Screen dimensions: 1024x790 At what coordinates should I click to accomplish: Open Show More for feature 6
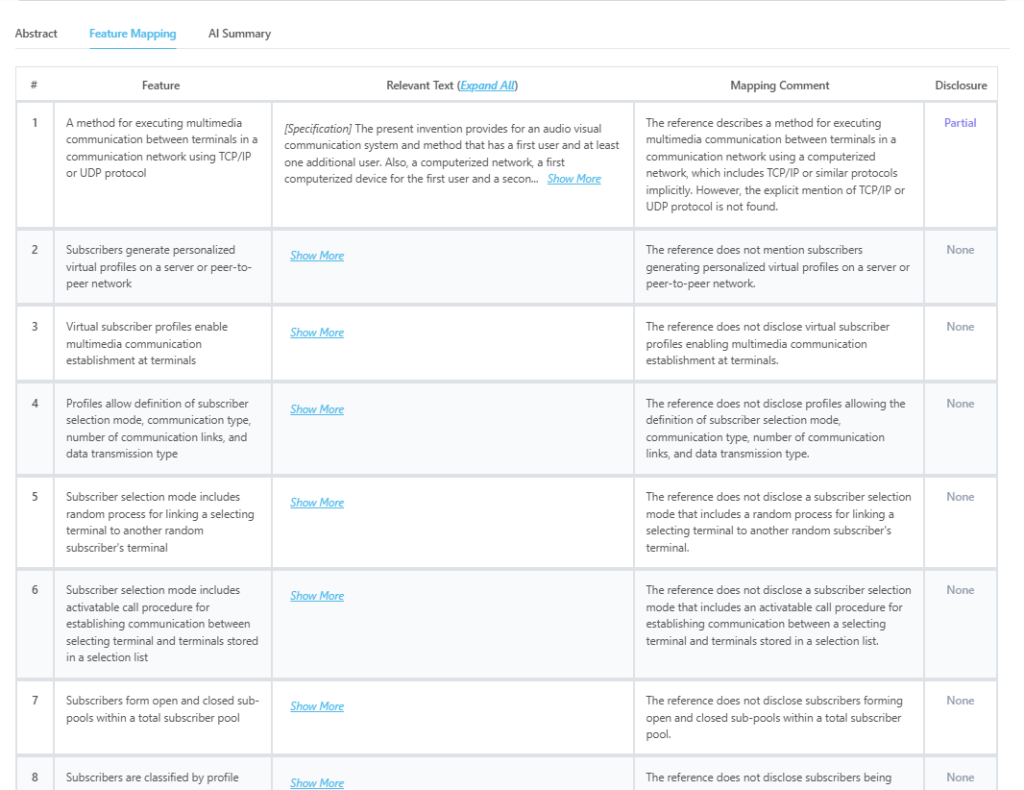(317, 596)
